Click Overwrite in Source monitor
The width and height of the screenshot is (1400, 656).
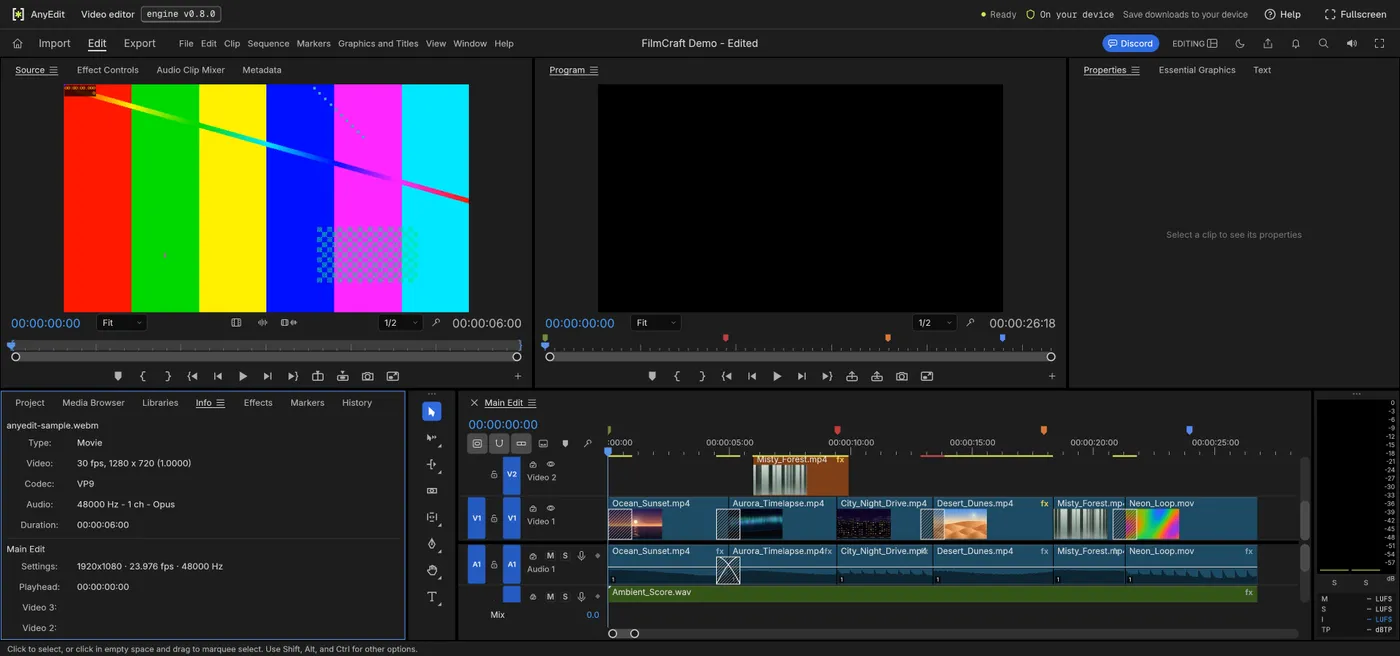coord(343,376)
